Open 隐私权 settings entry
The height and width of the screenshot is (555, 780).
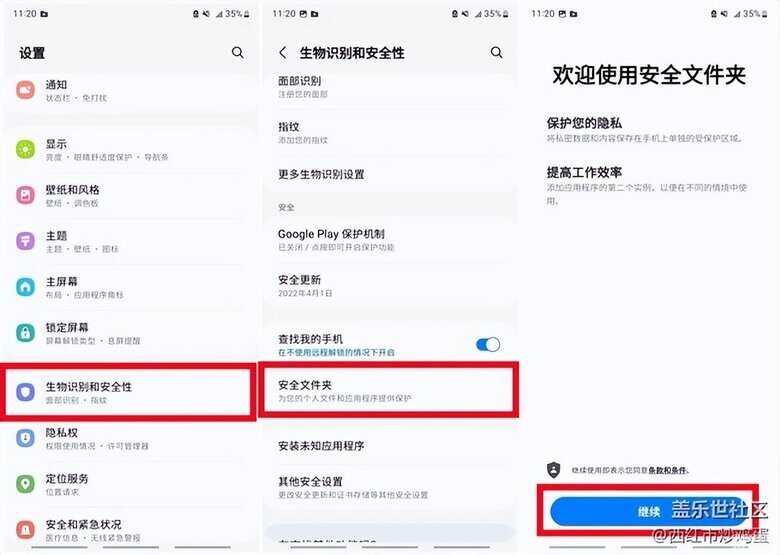(x=129, y=438)
